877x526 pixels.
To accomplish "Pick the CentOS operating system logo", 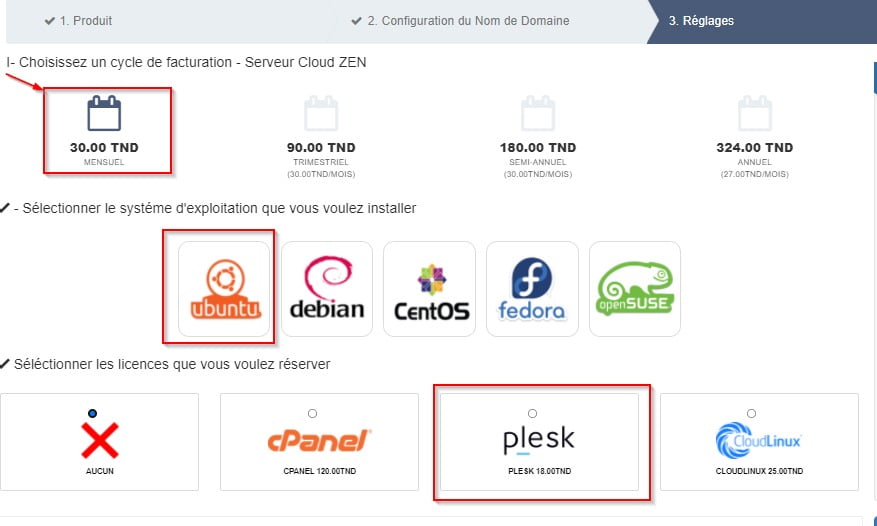I will 429,288.
